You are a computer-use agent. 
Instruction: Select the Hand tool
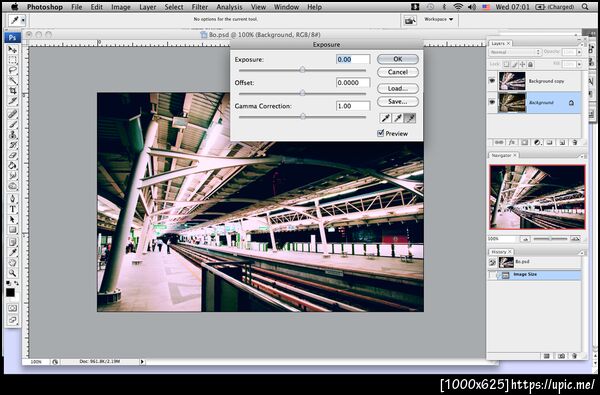pyautogui.click(x=13, y=263)
